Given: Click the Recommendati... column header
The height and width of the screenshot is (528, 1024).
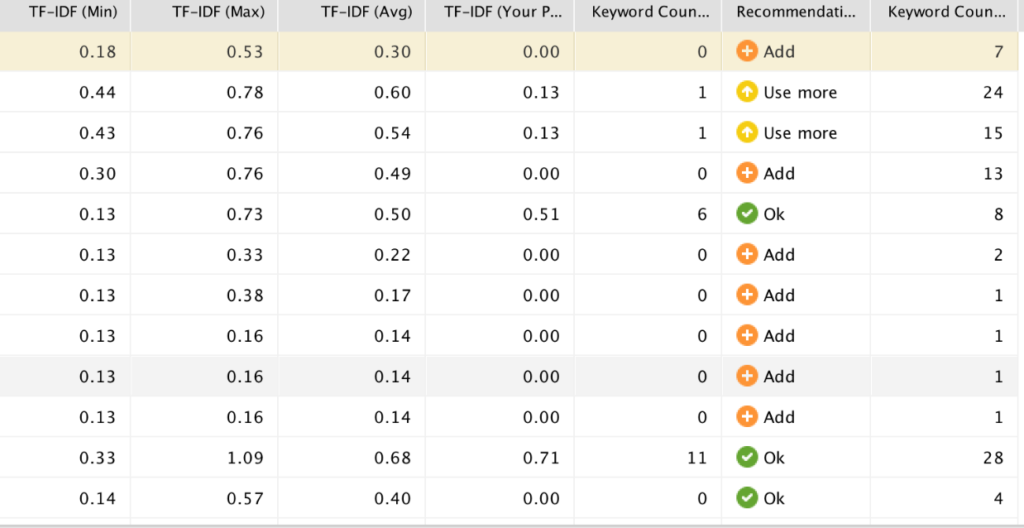Looking at the screenshot, I should (795, 12).
